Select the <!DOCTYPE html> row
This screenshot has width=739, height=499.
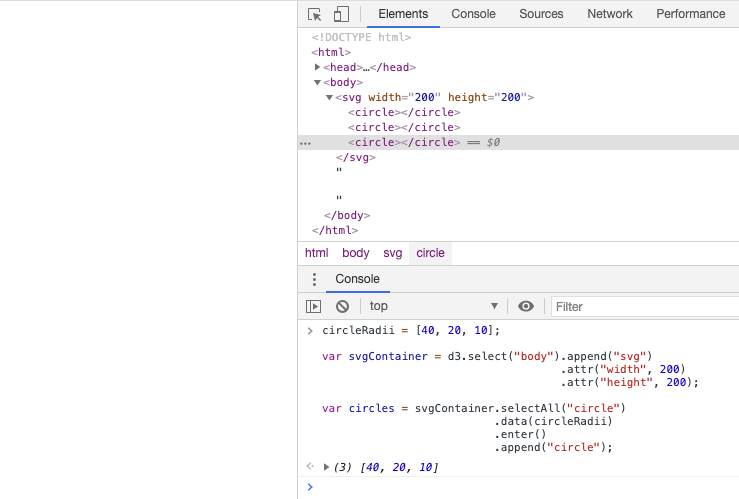(361, 37)
